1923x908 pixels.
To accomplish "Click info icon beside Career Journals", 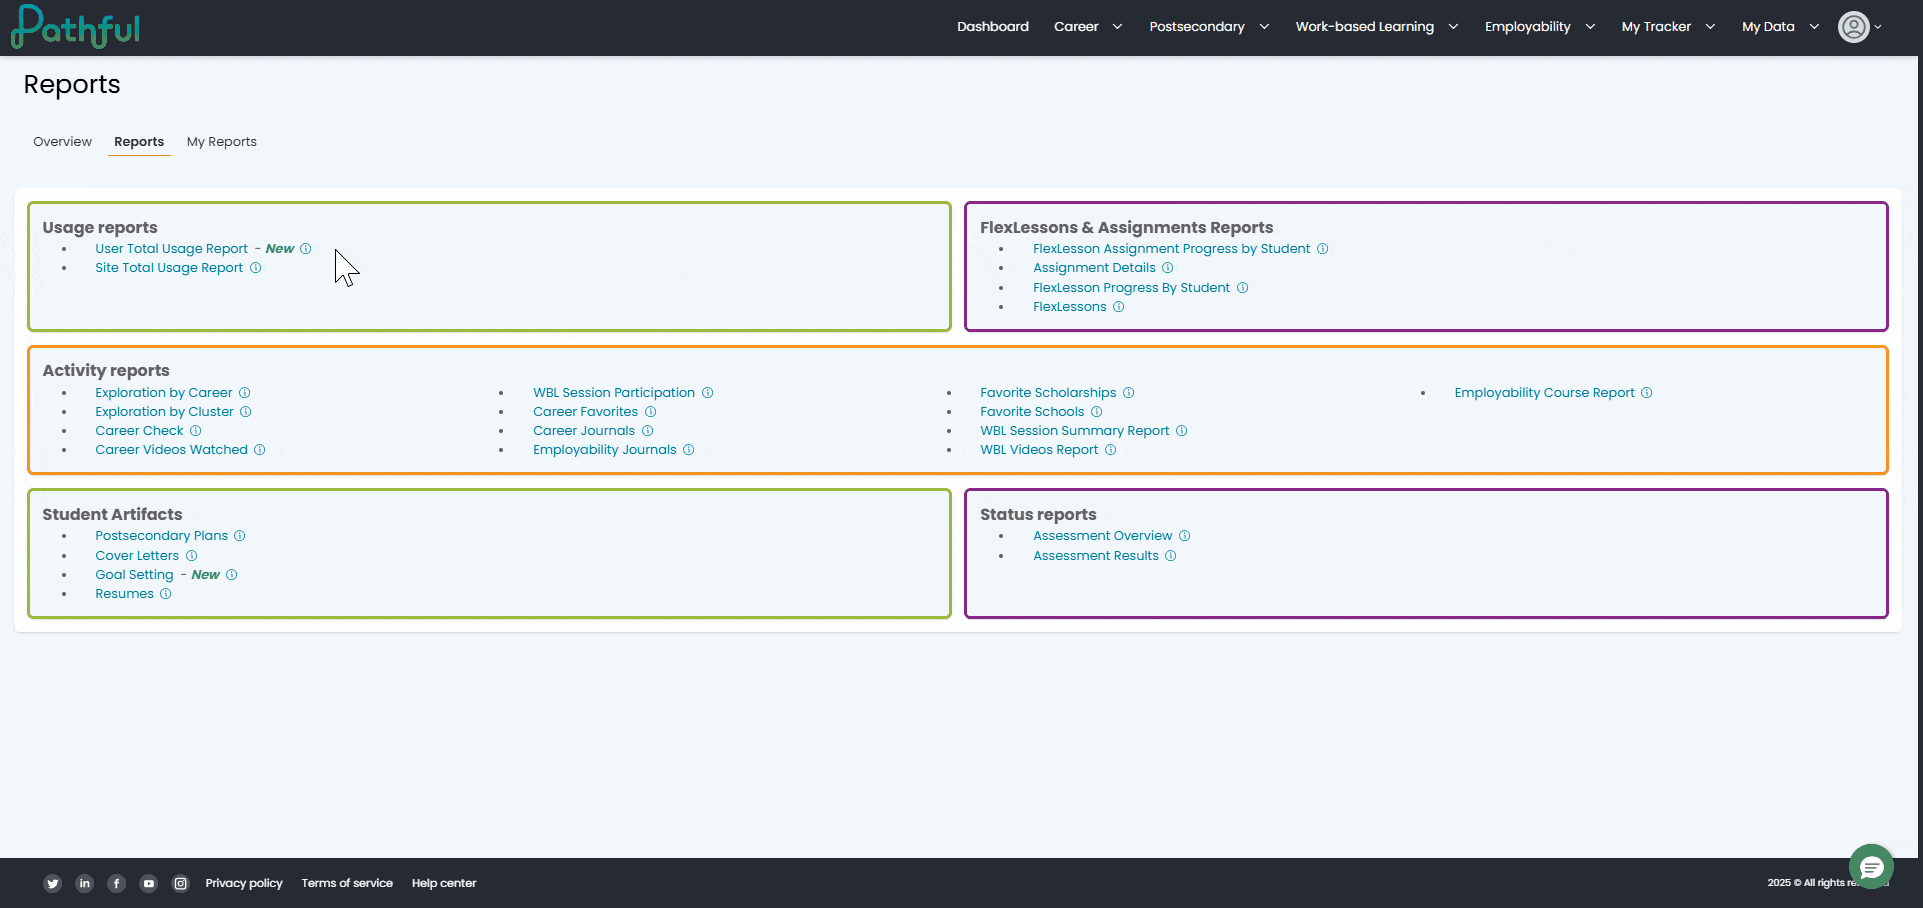I will pos(648,431).
